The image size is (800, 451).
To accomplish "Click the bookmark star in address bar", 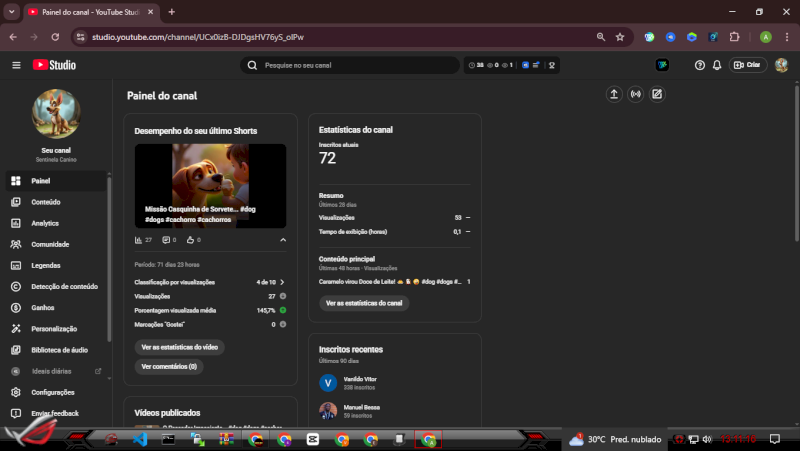I will pyautogui.click(x=620, y=37).
